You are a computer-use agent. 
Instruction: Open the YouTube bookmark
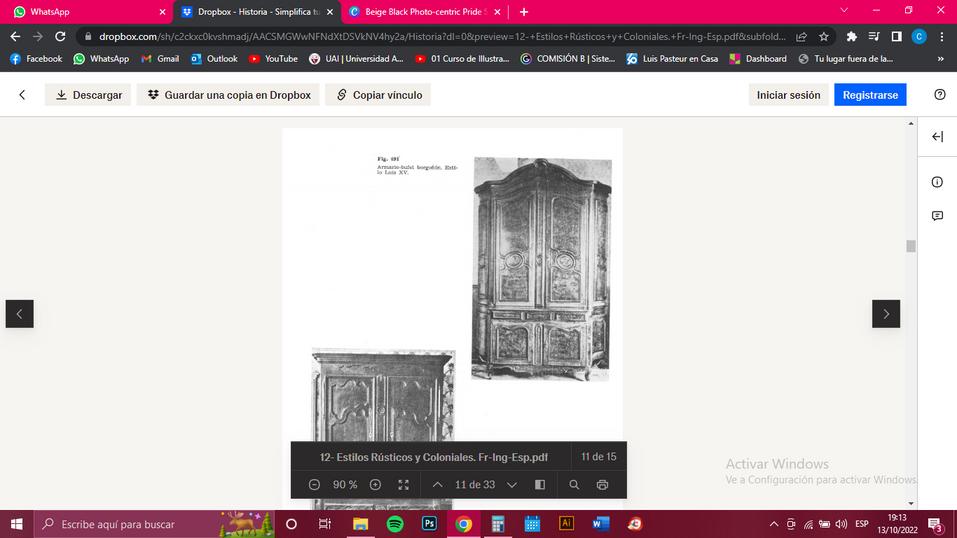pos(273,59)
